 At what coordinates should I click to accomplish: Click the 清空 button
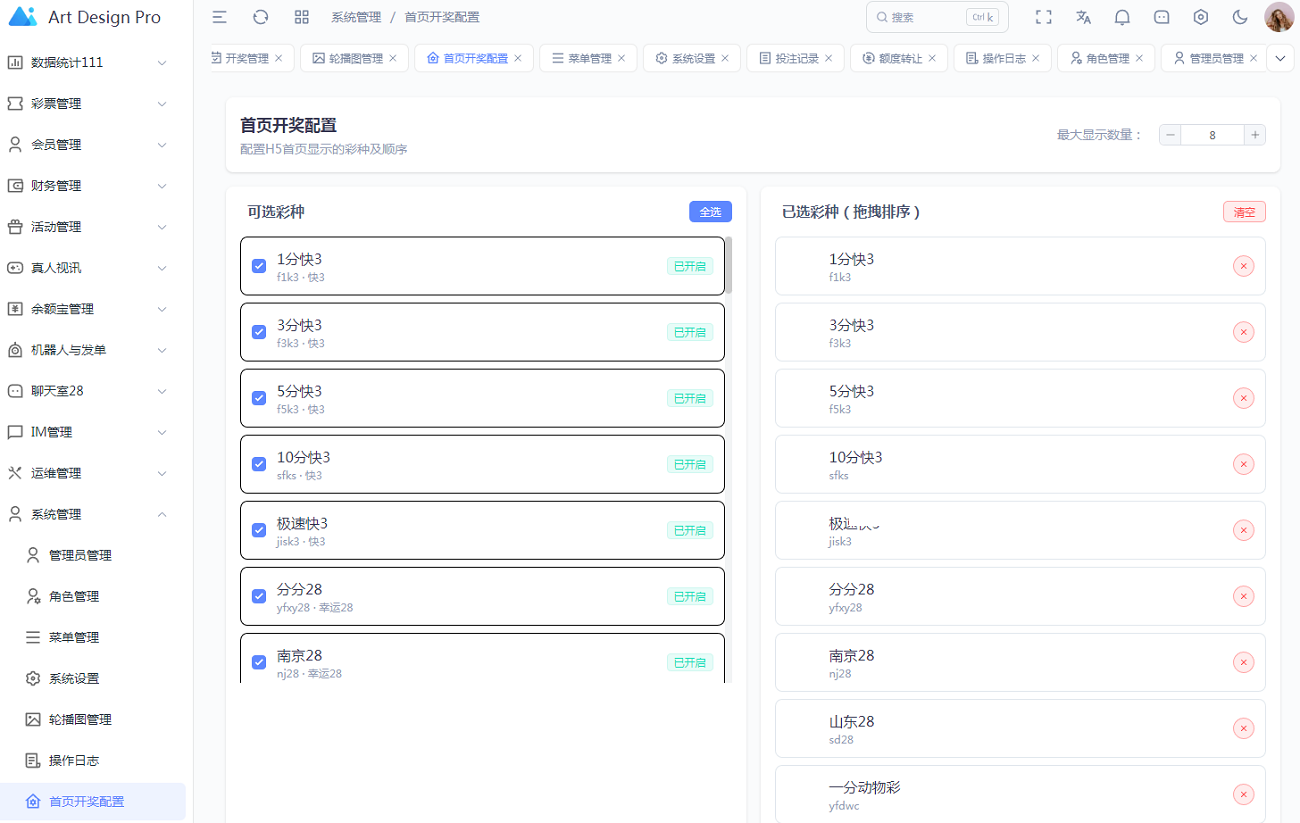[1244, 212]
